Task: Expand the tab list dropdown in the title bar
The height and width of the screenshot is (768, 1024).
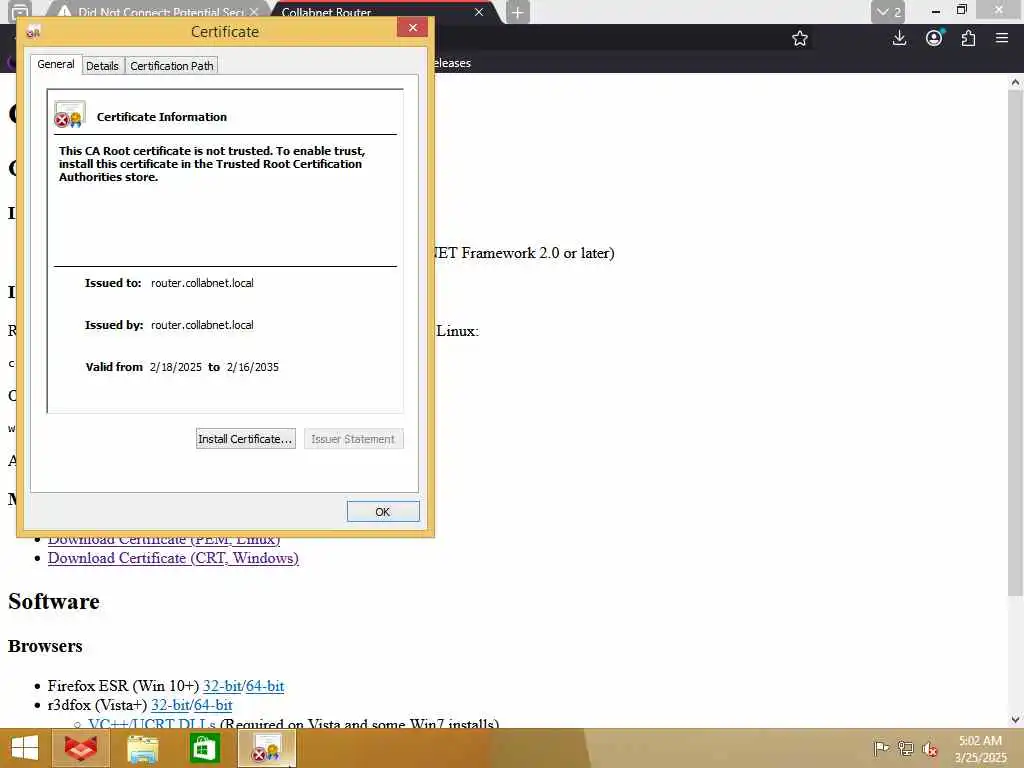Action: point(888,12)
